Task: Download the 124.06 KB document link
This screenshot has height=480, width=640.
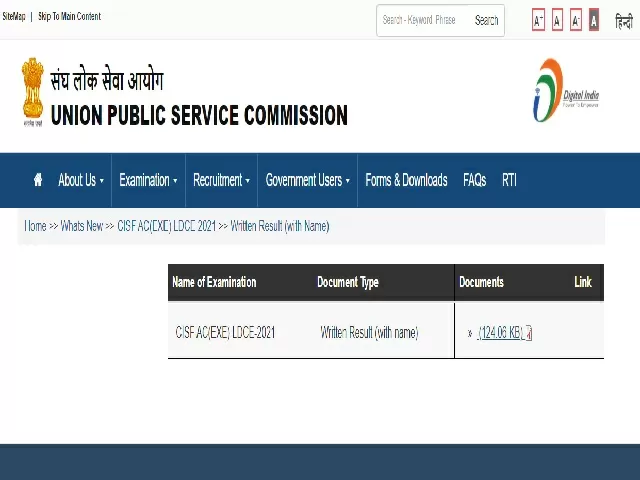Action: (500, 333)
